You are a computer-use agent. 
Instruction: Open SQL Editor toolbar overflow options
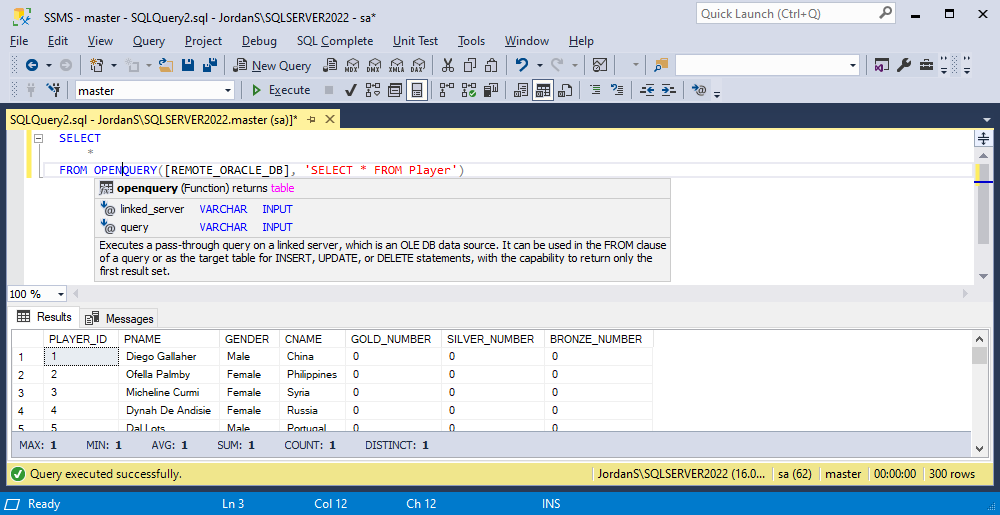[x=717, y=94]
